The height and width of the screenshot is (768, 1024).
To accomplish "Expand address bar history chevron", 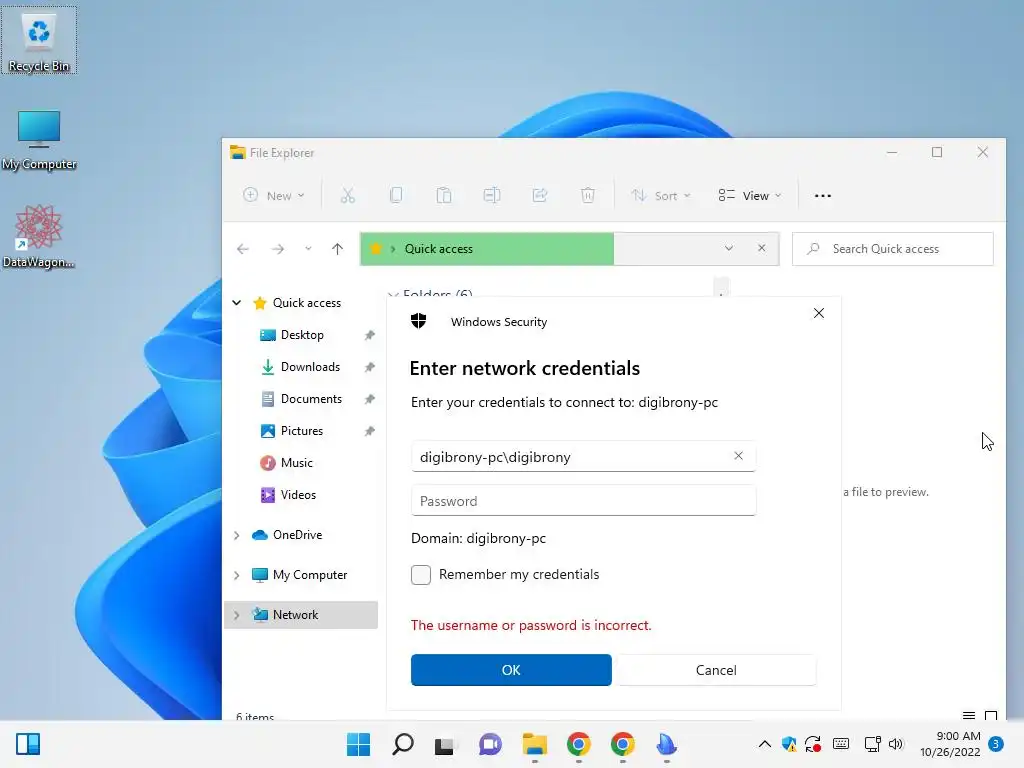I will pyautogui.click(x=729, y=248).
